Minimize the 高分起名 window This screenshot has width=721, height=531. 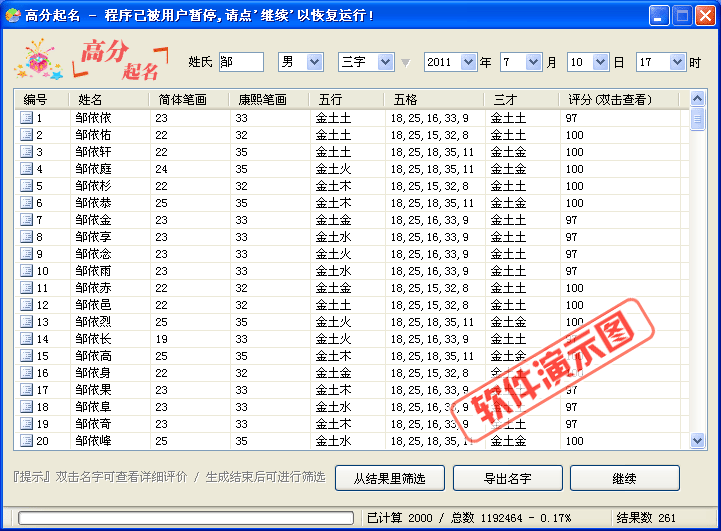coord(658,16)
